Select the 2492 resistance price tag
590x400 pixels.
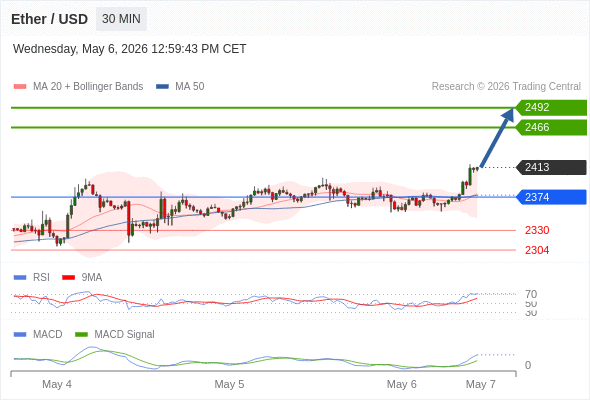tap(551, 108)
